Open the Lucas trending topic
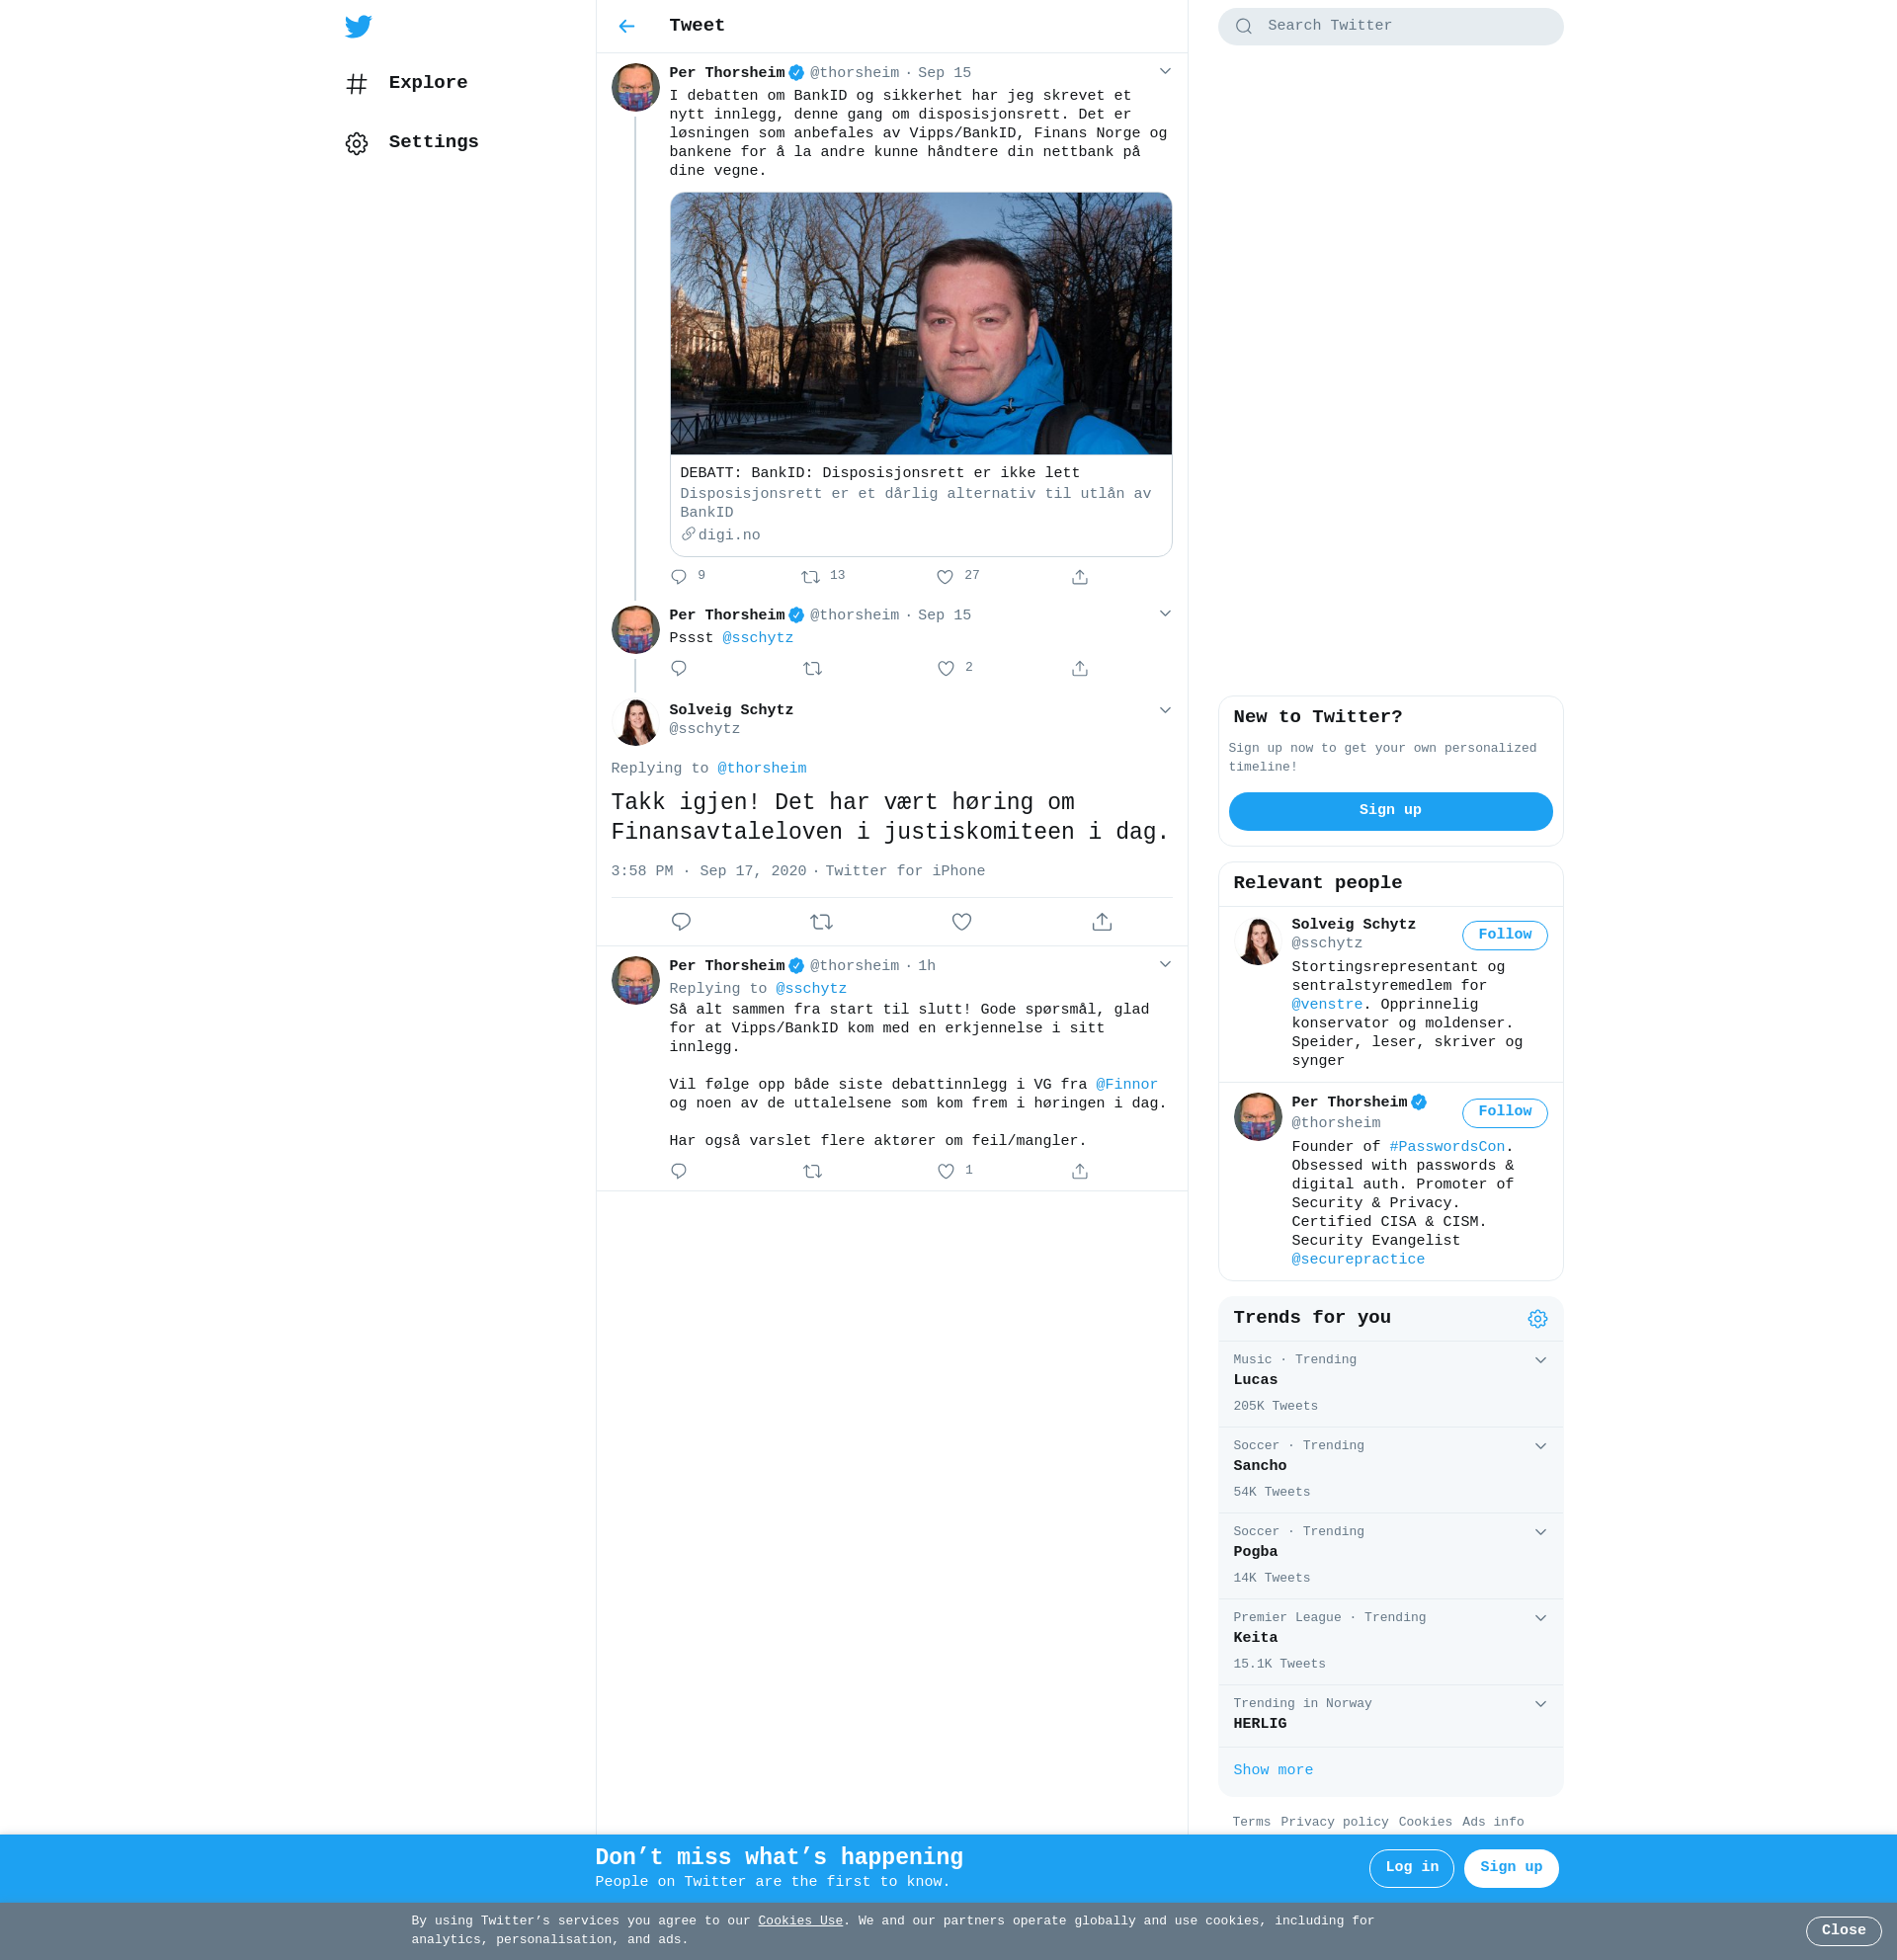1897x1960 pixels. coord(1390,1383)
